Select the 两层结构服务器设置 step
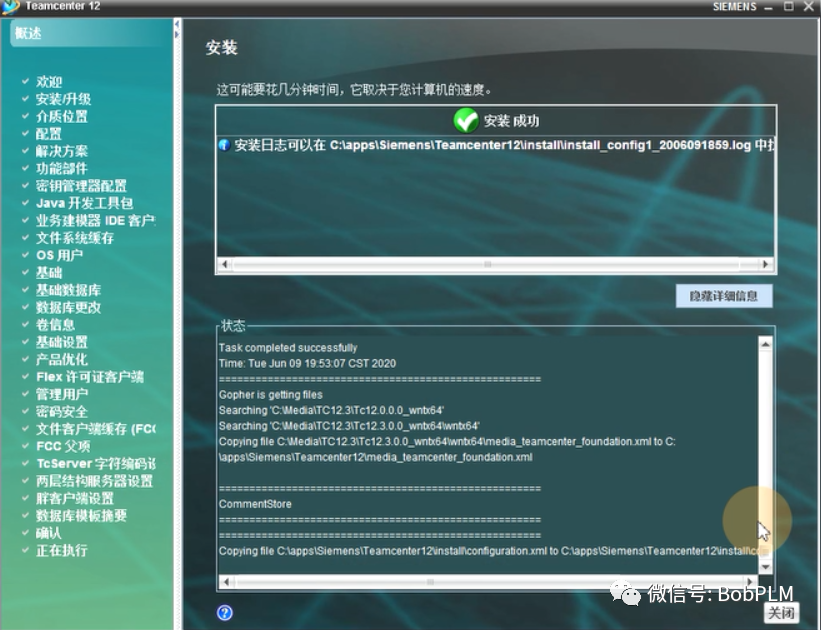Viewport: 821px width, 630px height. [x=94, y=481]
